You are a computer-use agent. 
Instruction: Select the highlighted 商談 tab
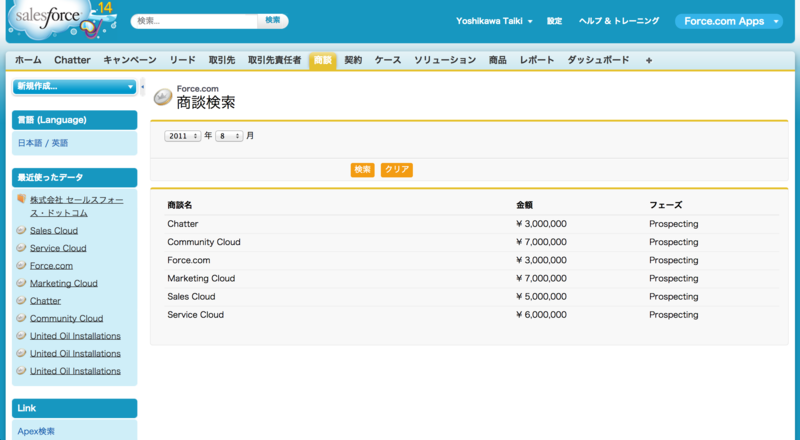pyautogui.click(x=322, y=60)
